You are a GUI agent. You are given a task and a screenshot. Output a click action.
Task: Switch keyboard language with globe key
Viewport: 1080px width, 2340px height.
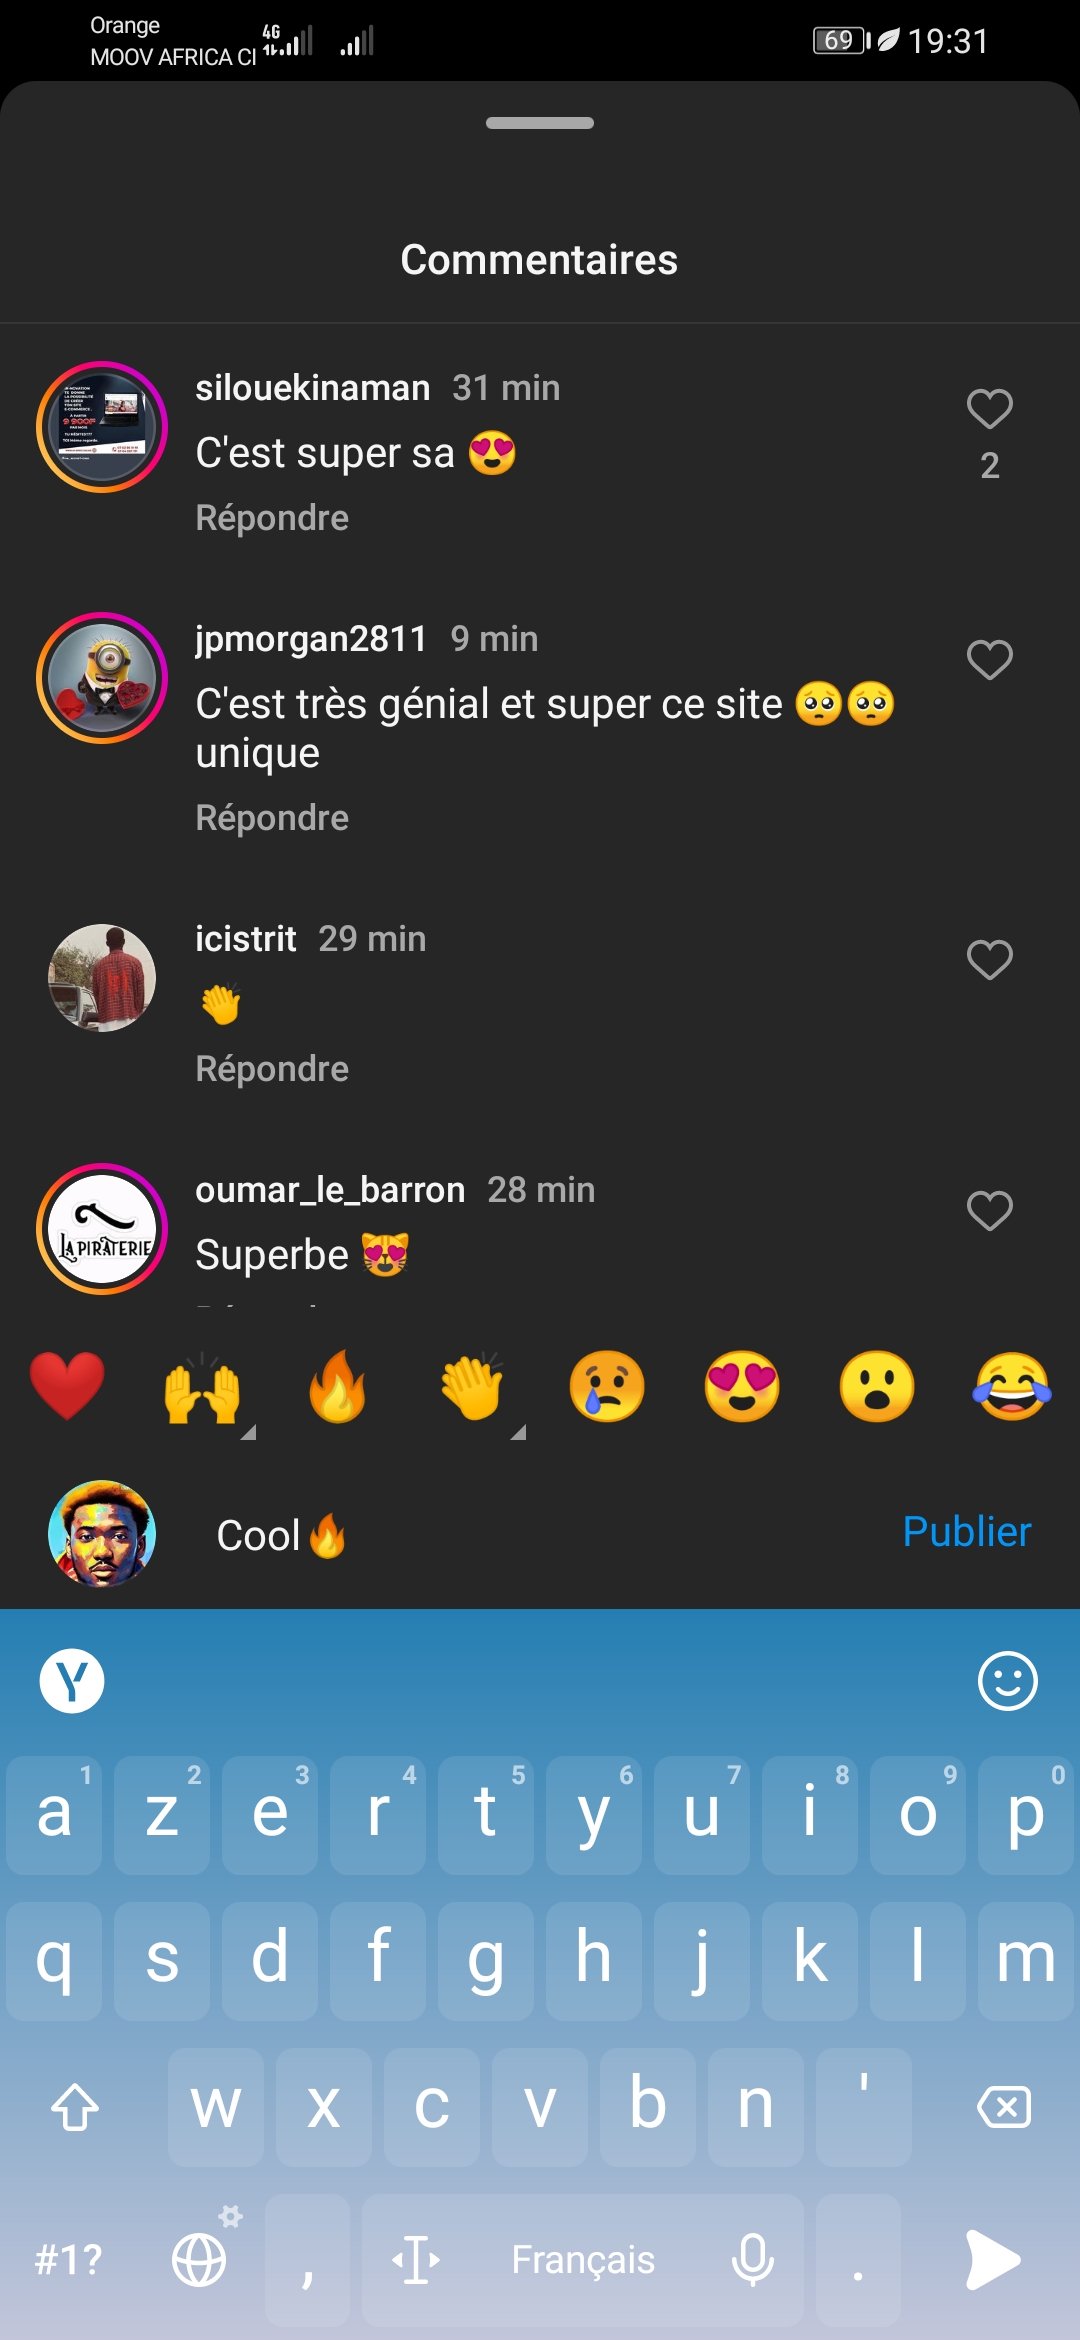click(x=199, y=2260)
